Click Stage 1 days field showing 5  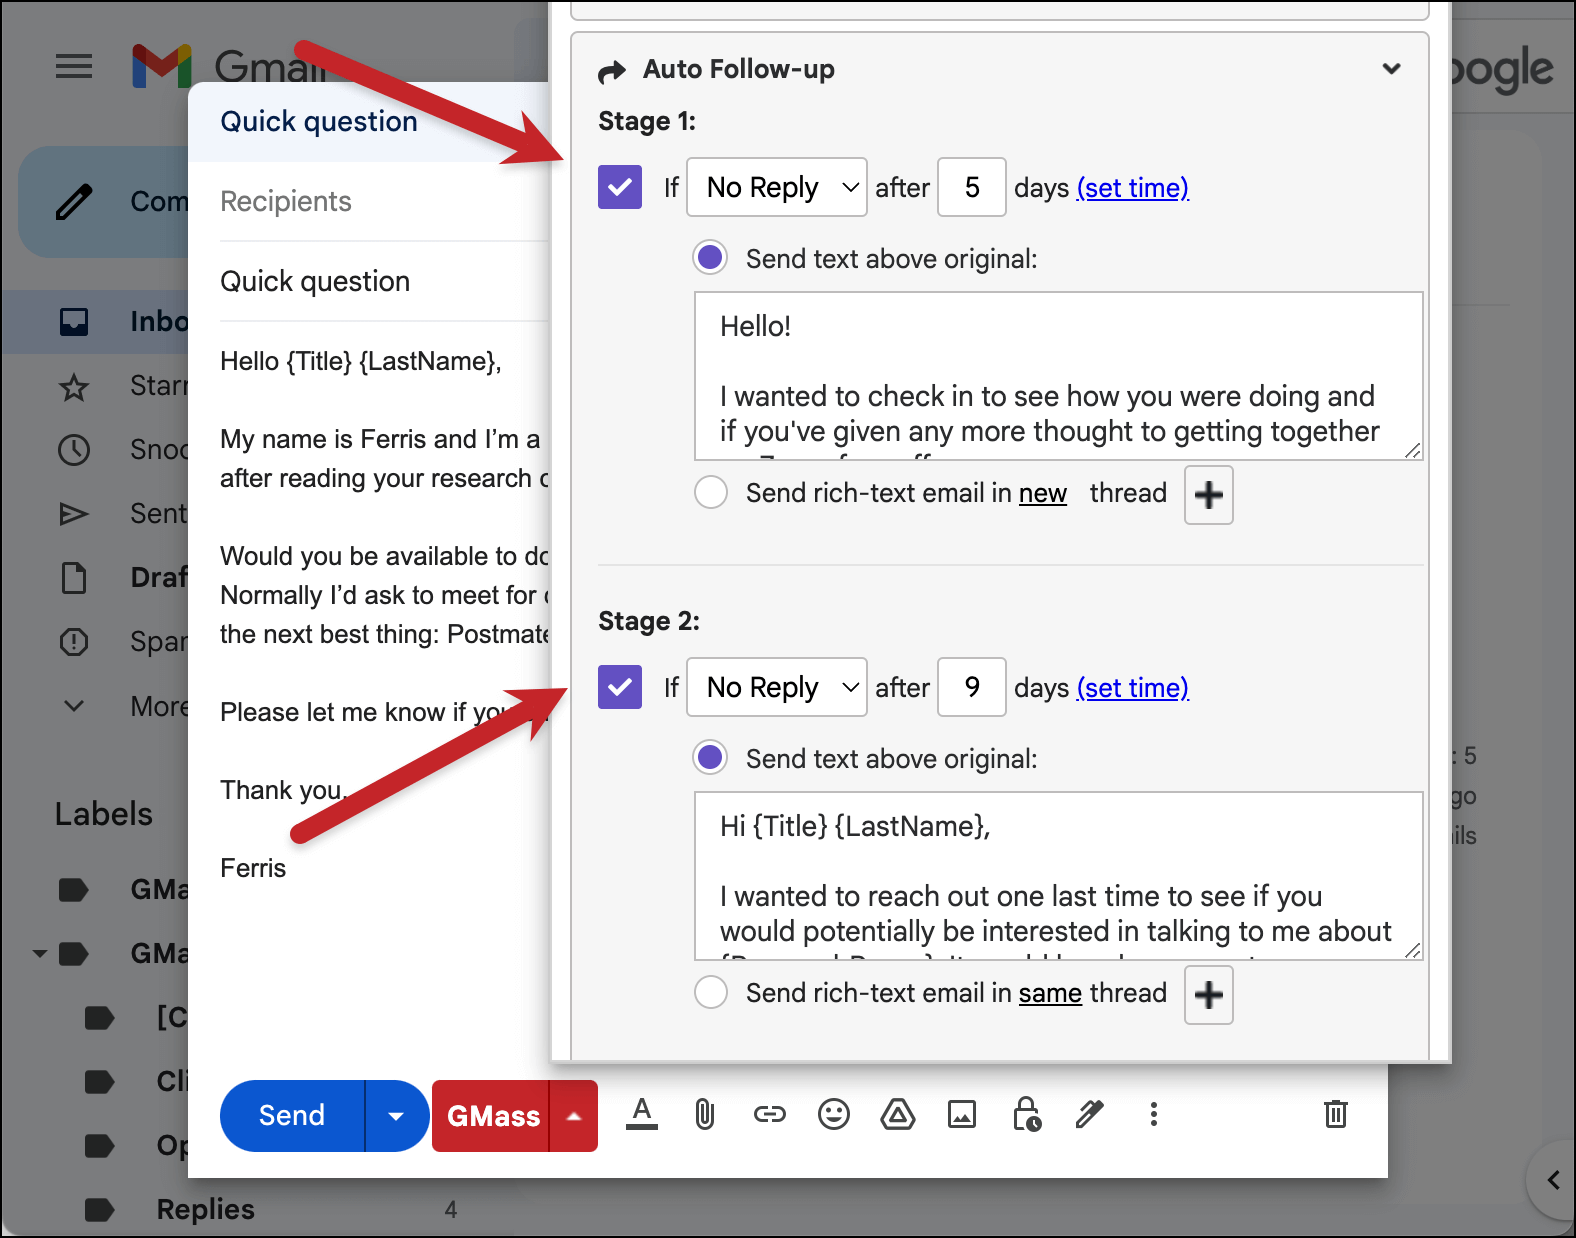click(972, 187)
